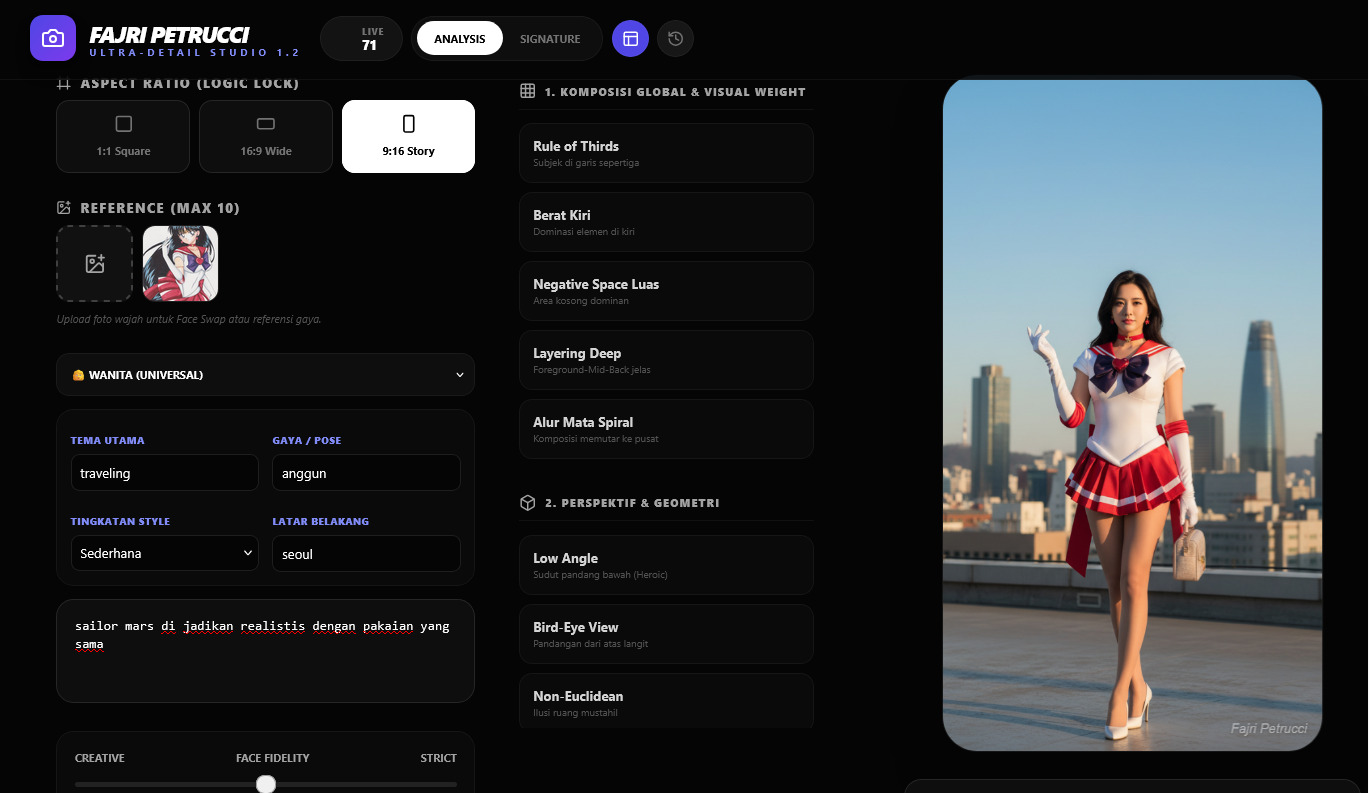This screenshot has height=793, width=1369.
Task: Switch to the Analysis tab
Action: [460, 39]
